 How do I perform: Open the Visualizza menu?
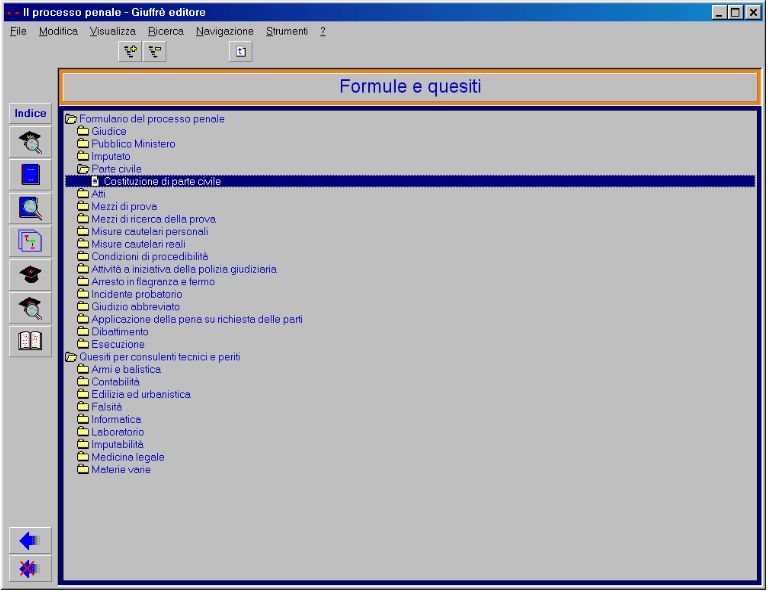pyautogui.click(x=113, y=31)
